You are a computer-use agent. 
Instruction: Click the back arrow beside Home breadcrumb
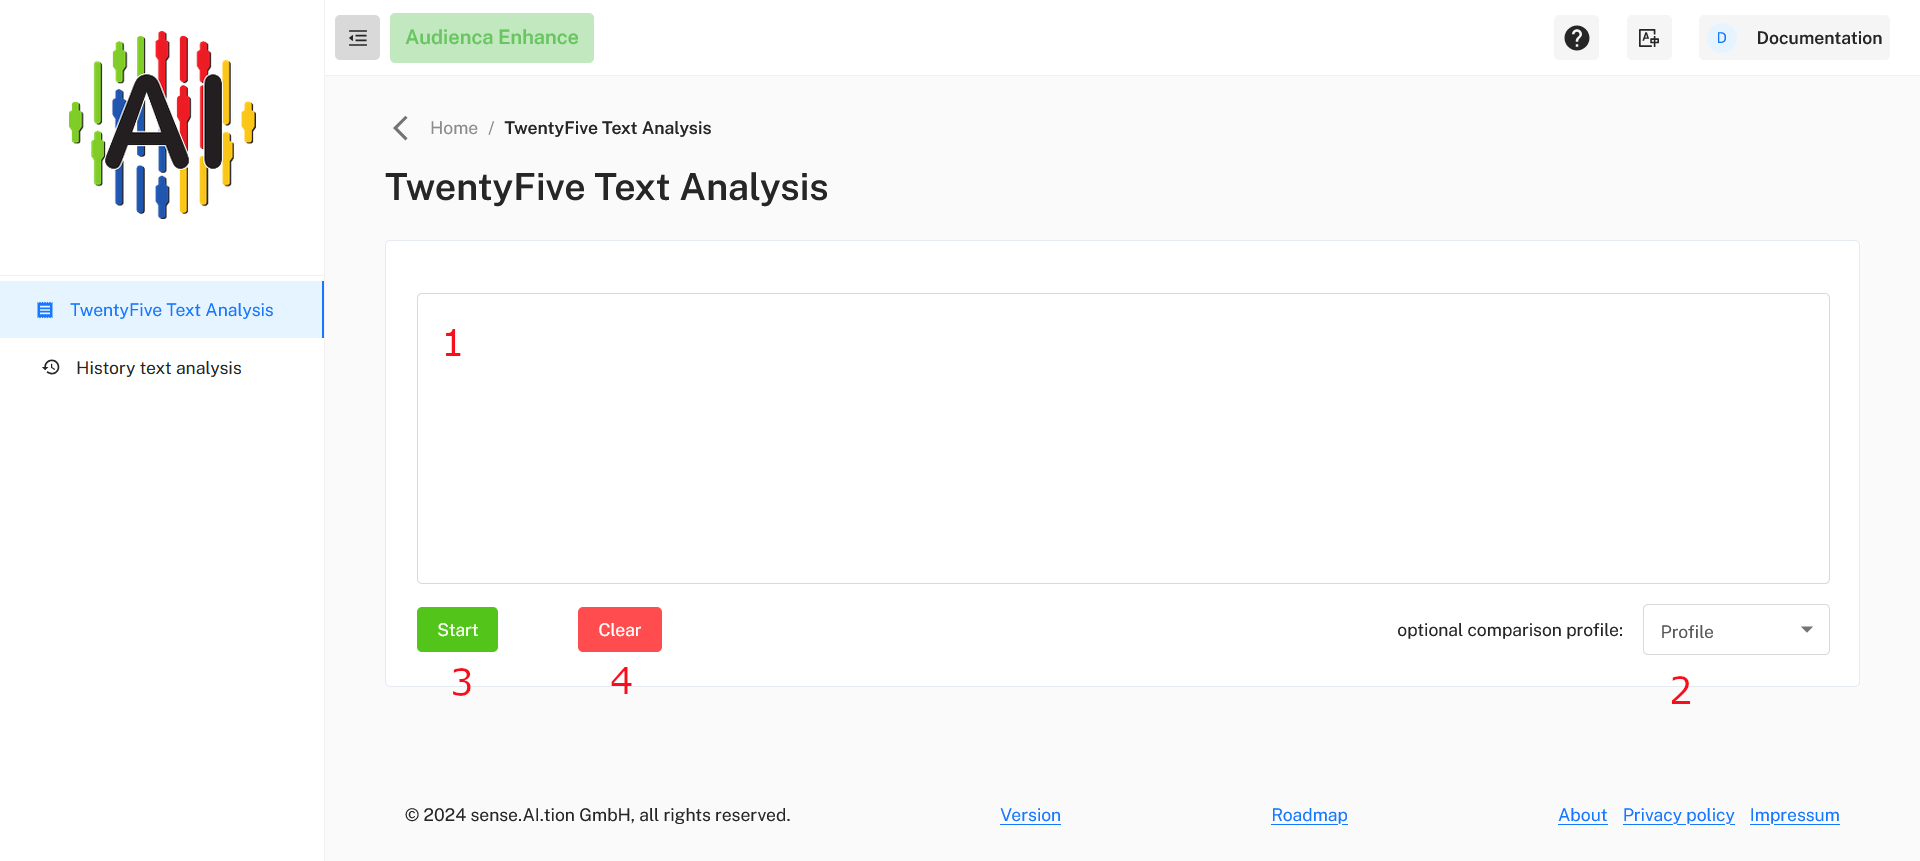click(x=400, y=127)
